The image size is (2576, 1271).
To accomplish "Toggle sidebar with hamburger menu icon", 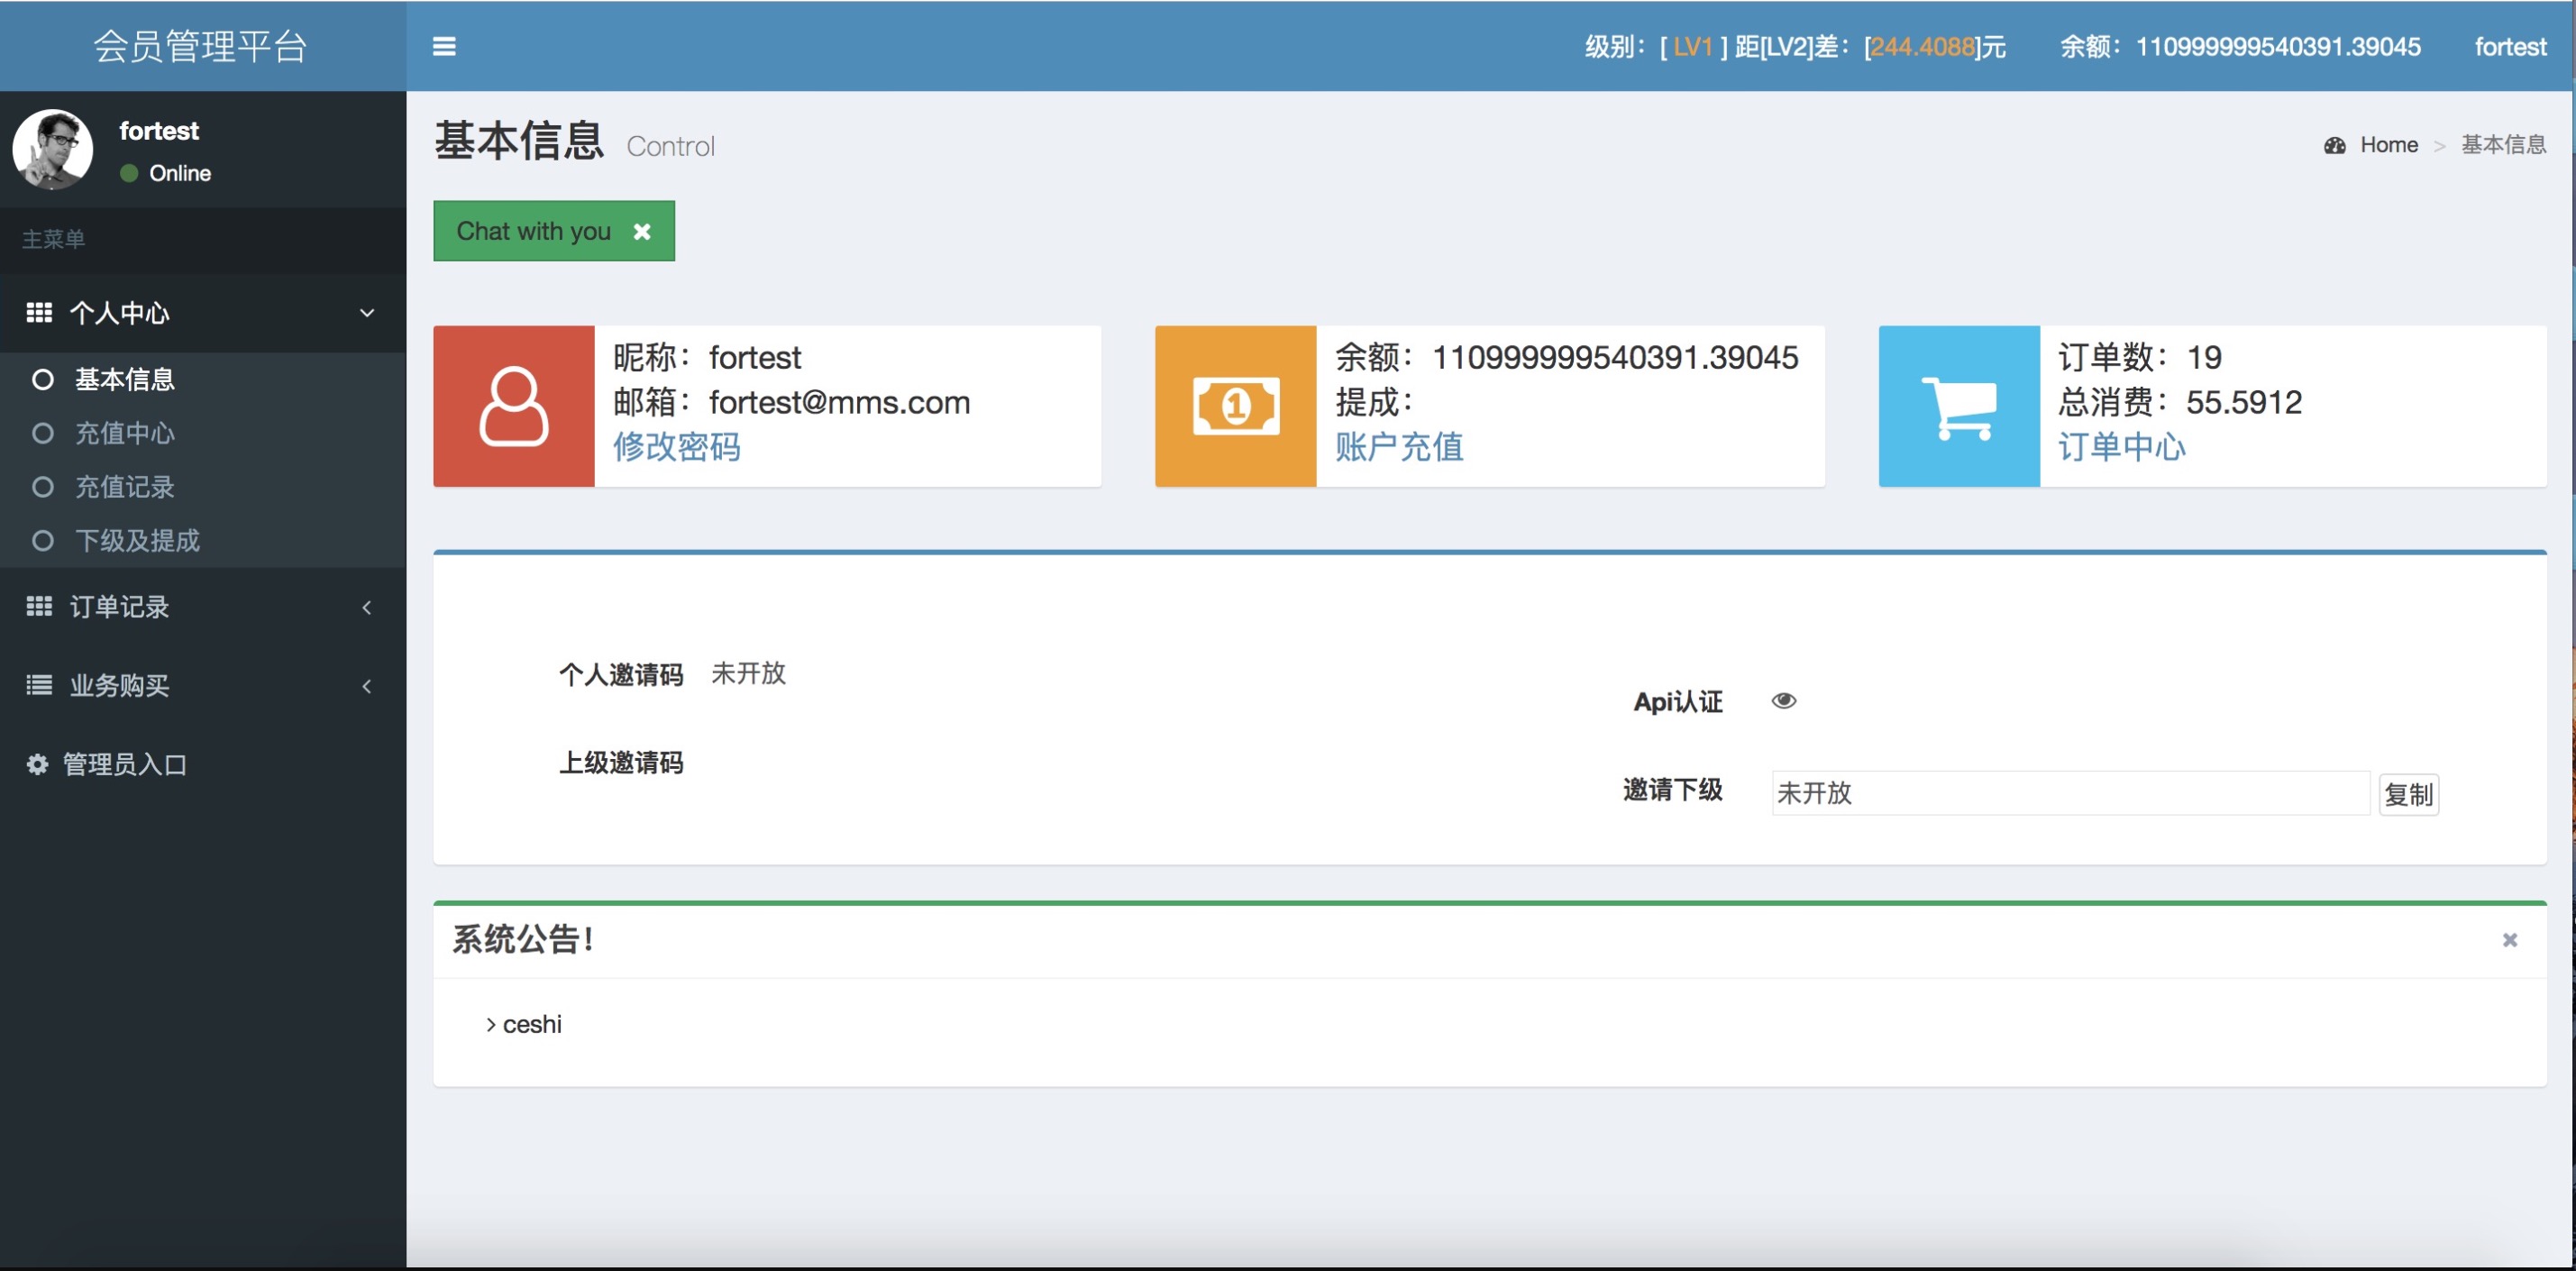I will (x=444, y=46).
